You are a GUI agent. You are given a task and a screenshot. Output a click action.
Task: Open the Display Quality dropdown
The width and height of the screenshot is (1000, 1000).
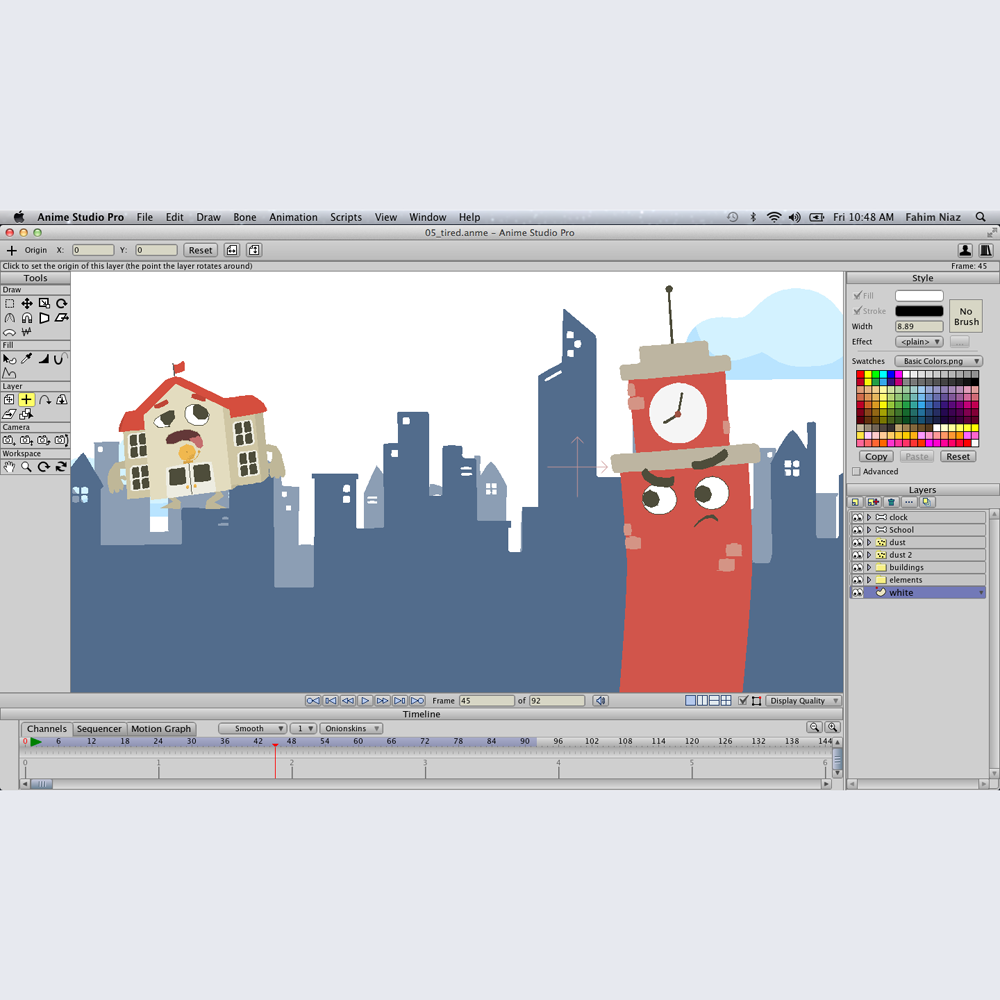point(804,700)
